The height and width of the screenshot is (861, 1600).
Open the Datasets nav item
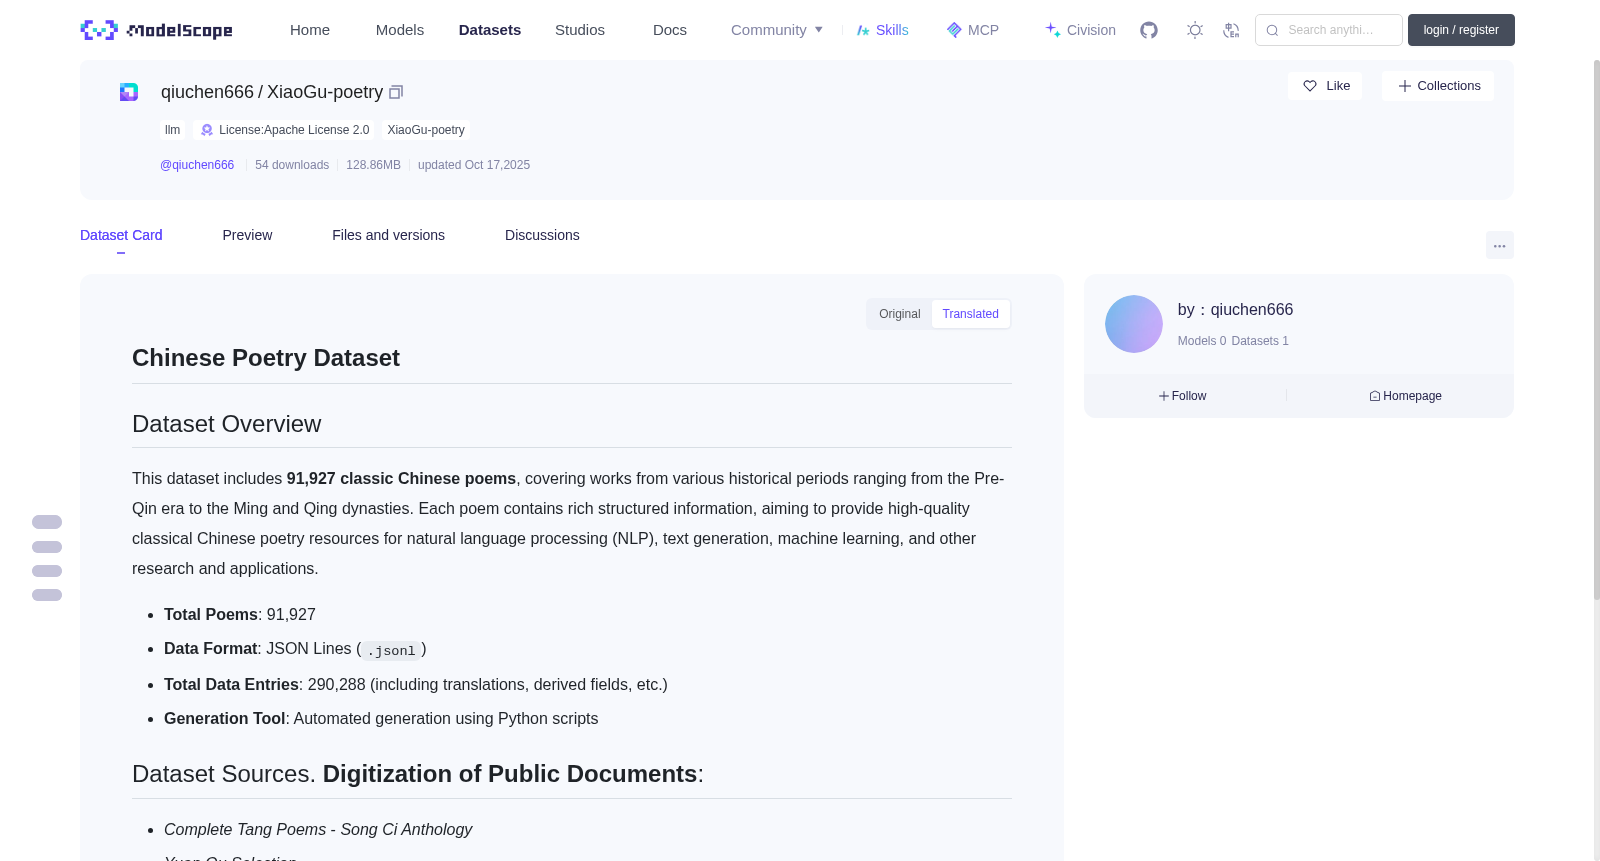(490, 30)
